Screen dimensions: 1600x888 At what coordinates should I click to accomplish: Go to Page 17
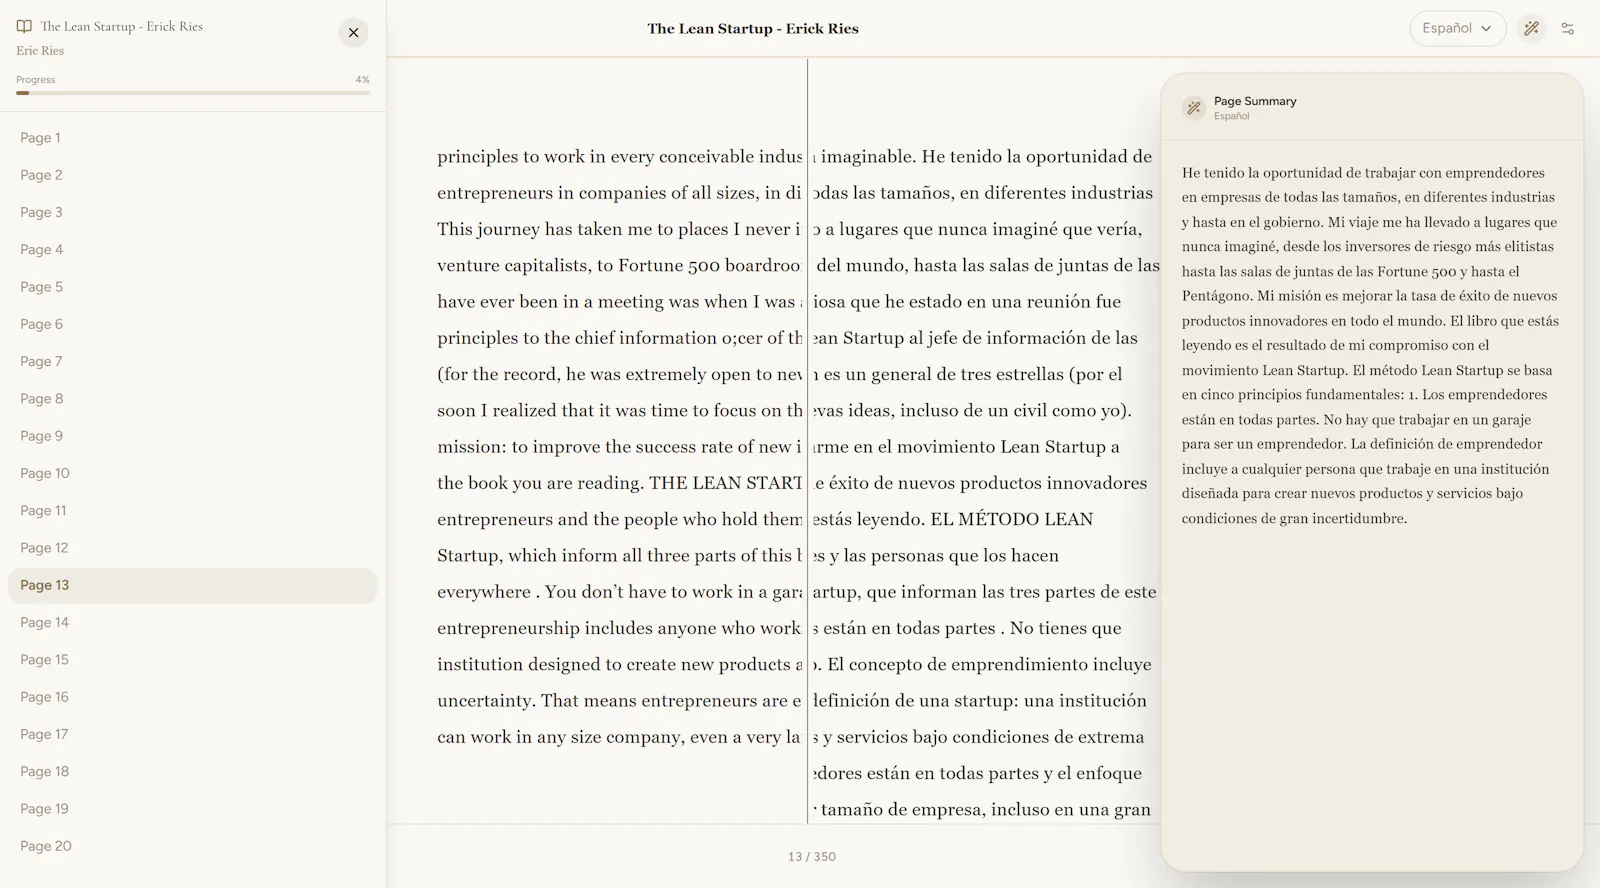click(193, 734)
